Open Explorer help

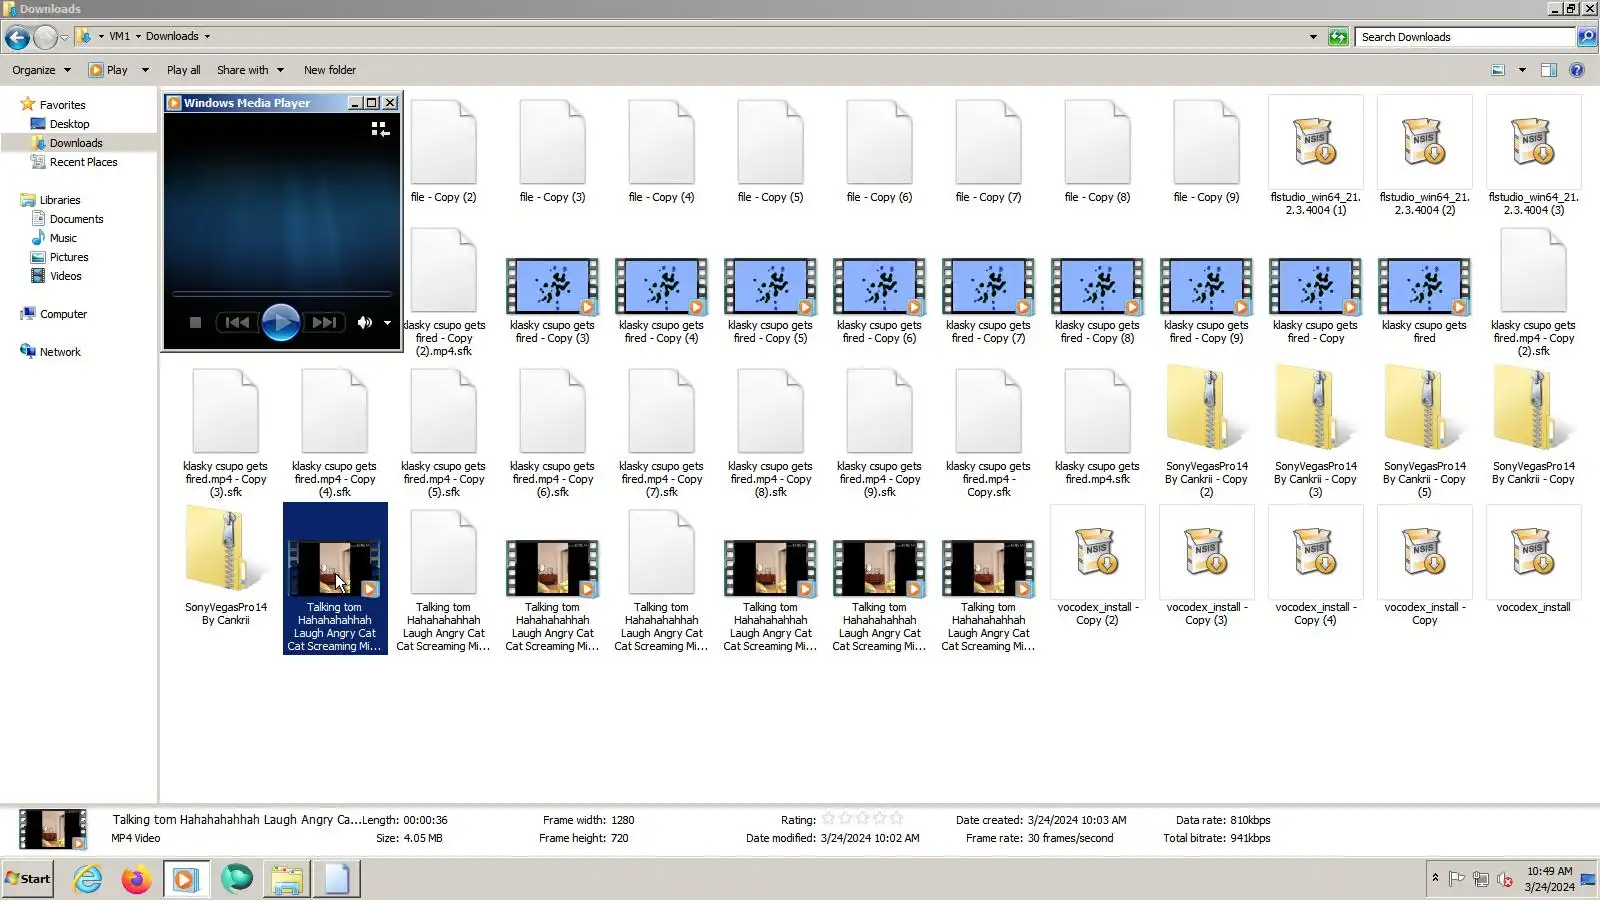coord(1577,70)
